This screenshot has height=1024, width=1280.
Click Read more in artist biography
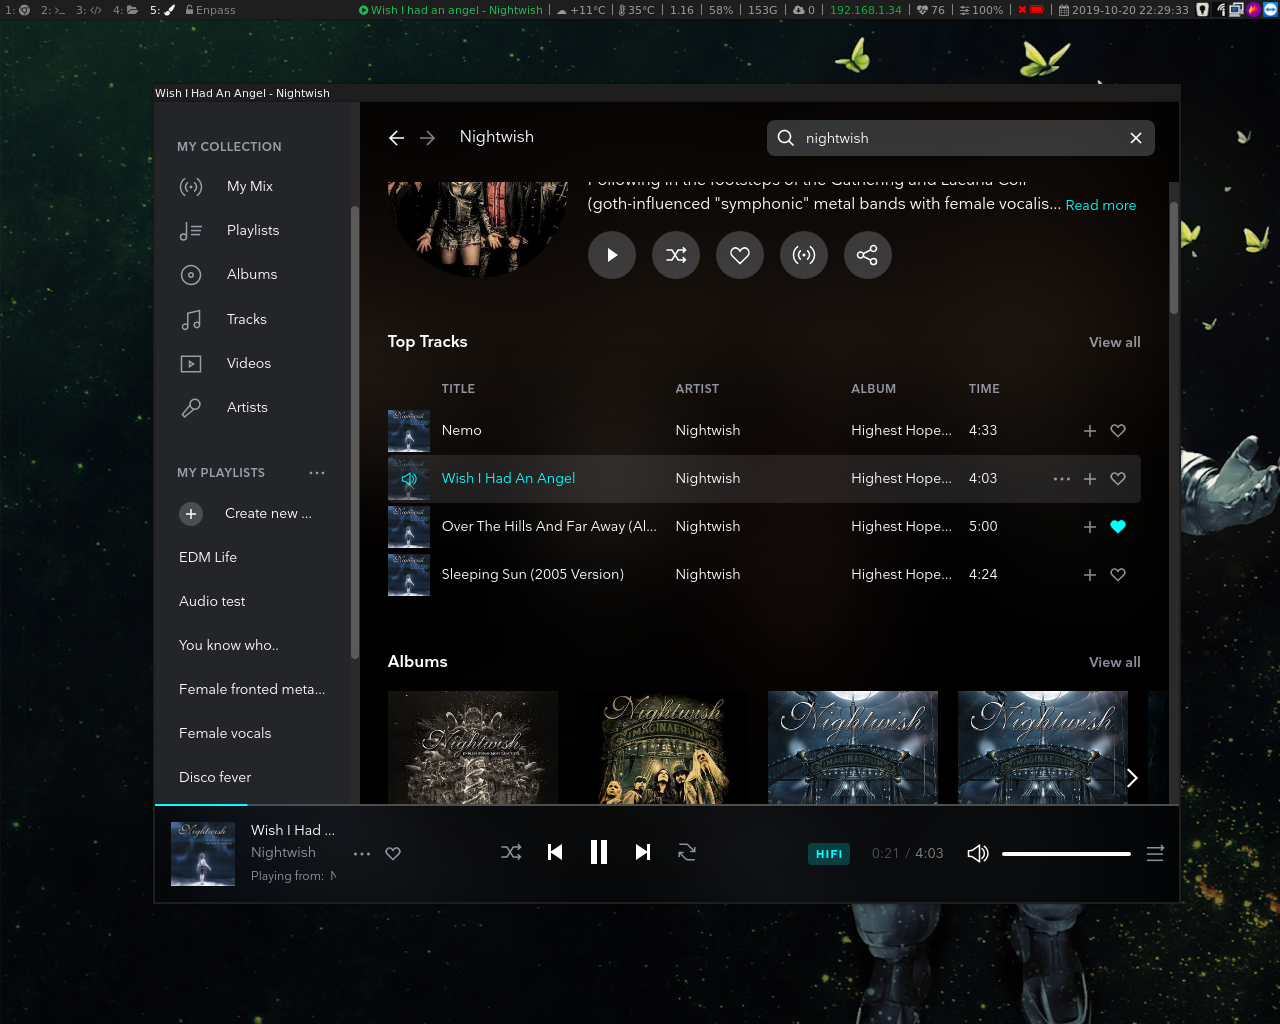[1100, 205]
